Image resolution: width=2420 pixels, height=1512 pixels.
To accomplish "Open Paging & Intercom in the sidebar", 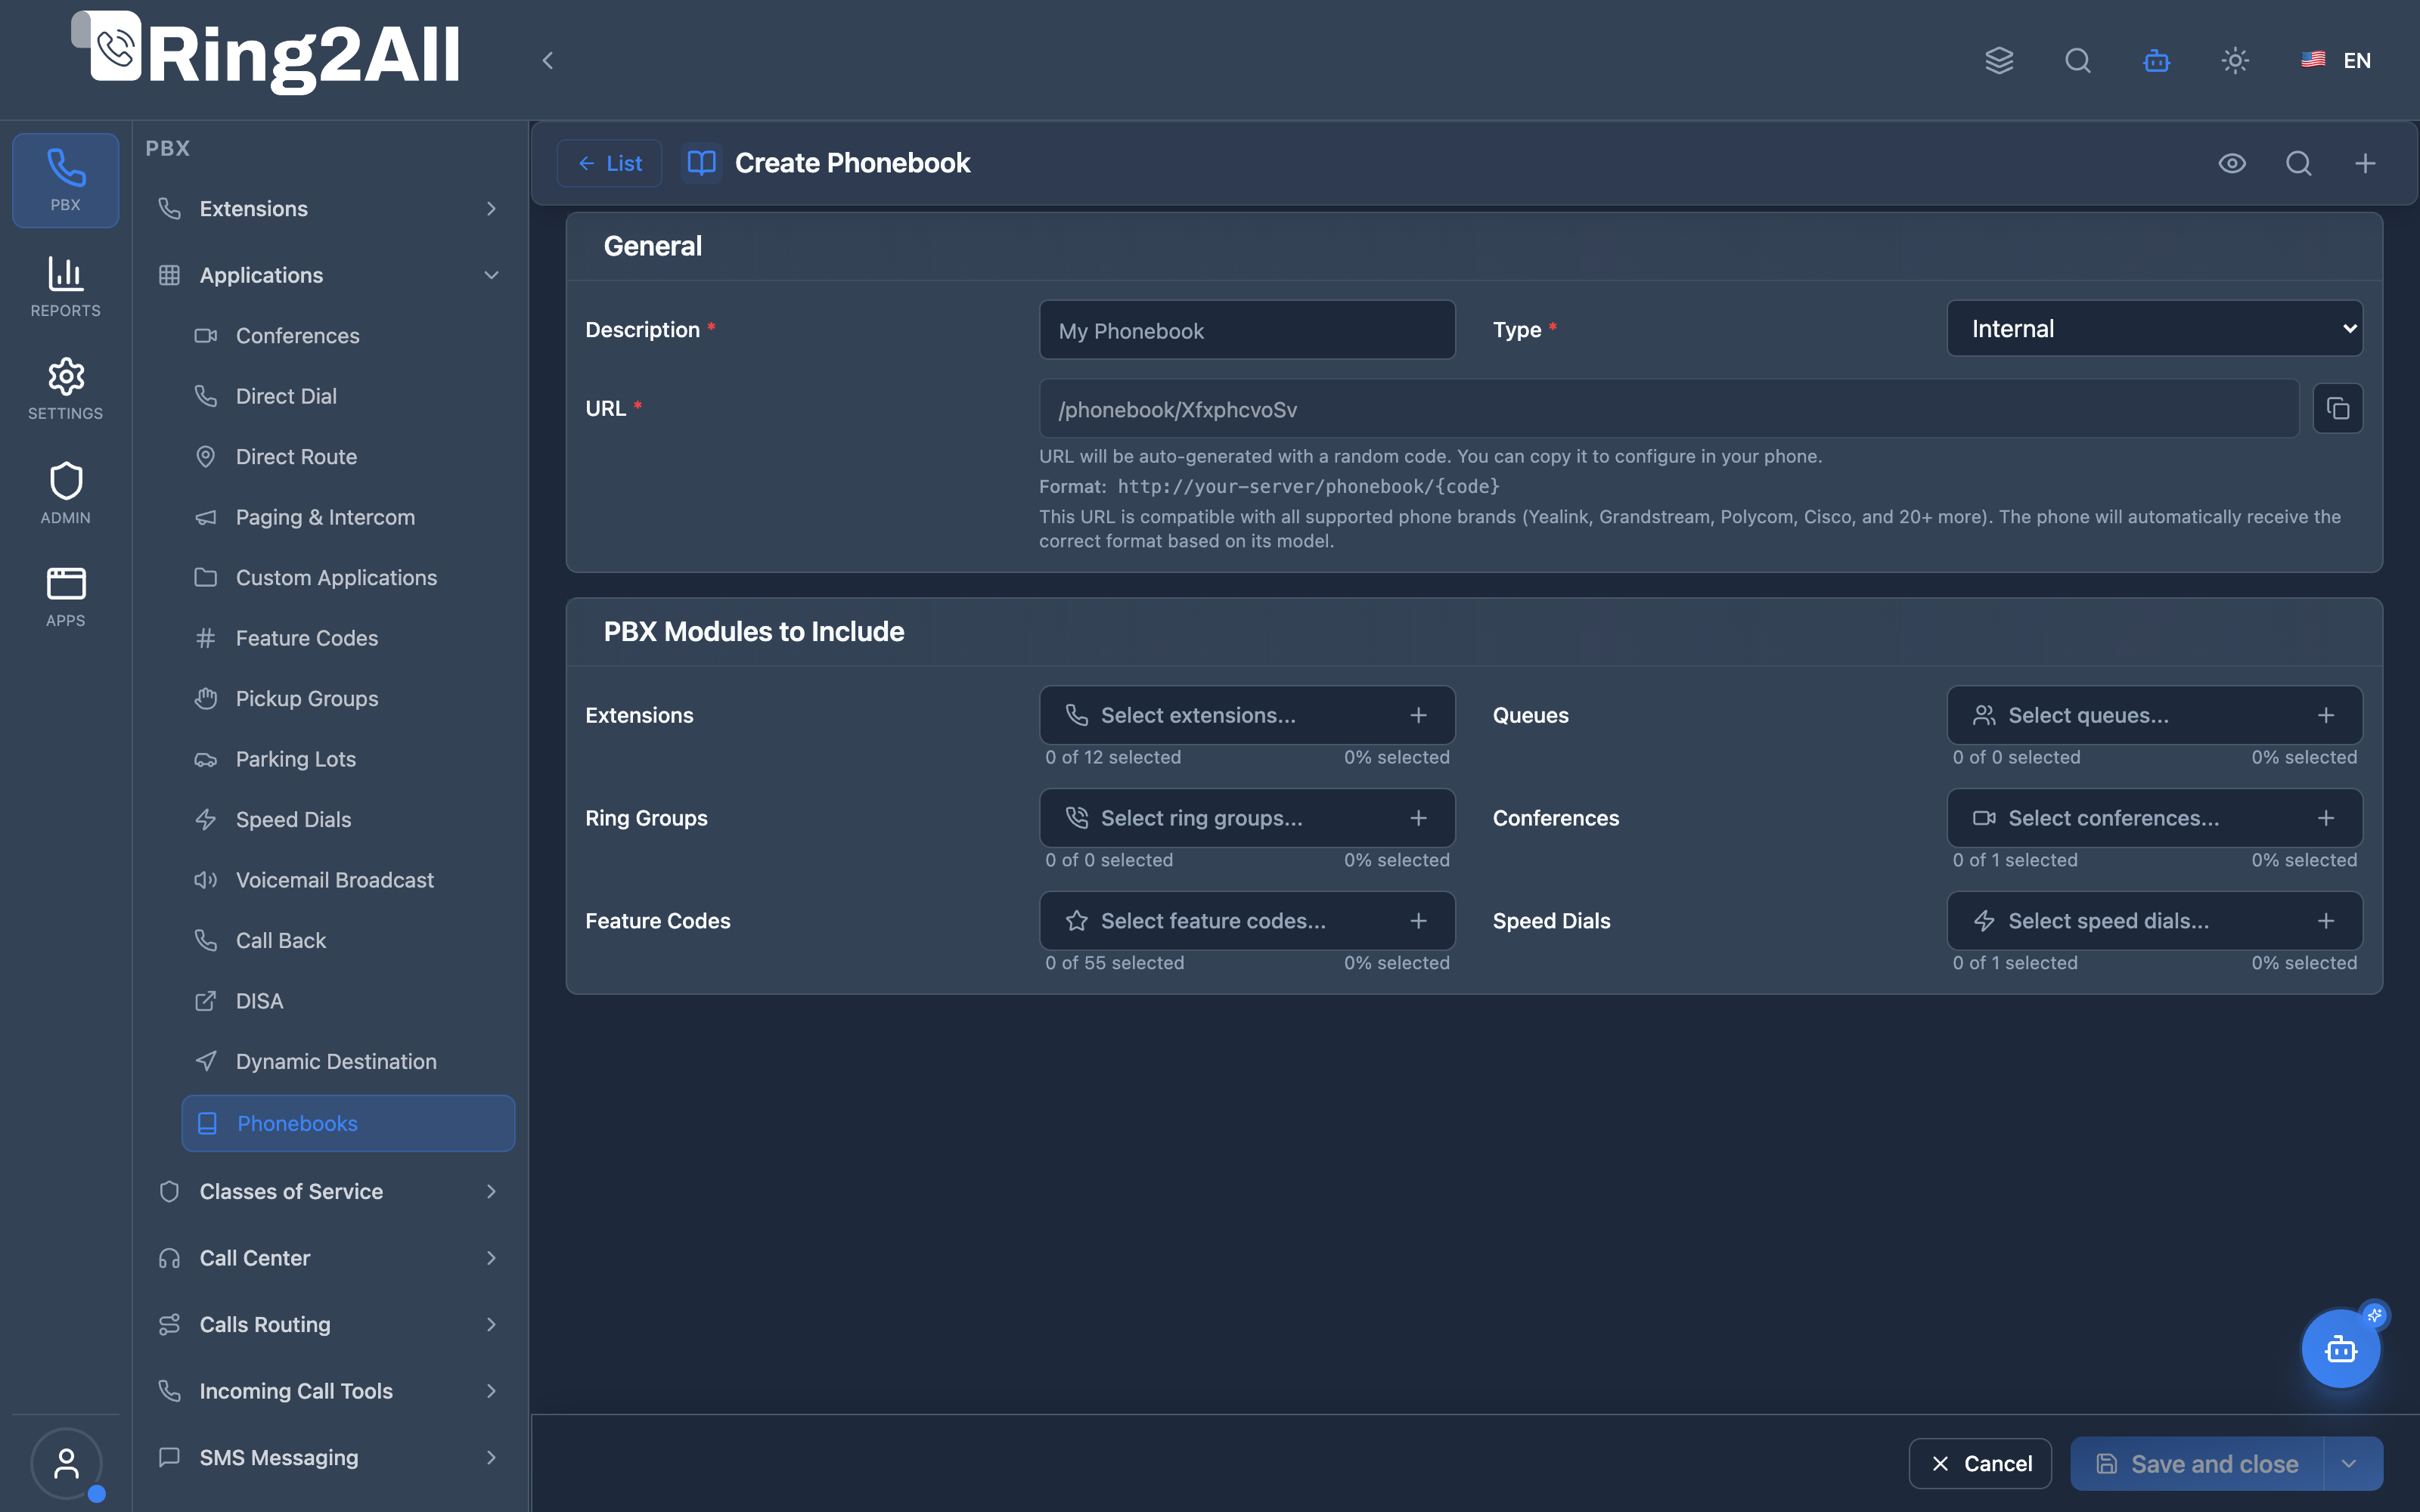I will point(349,517).
